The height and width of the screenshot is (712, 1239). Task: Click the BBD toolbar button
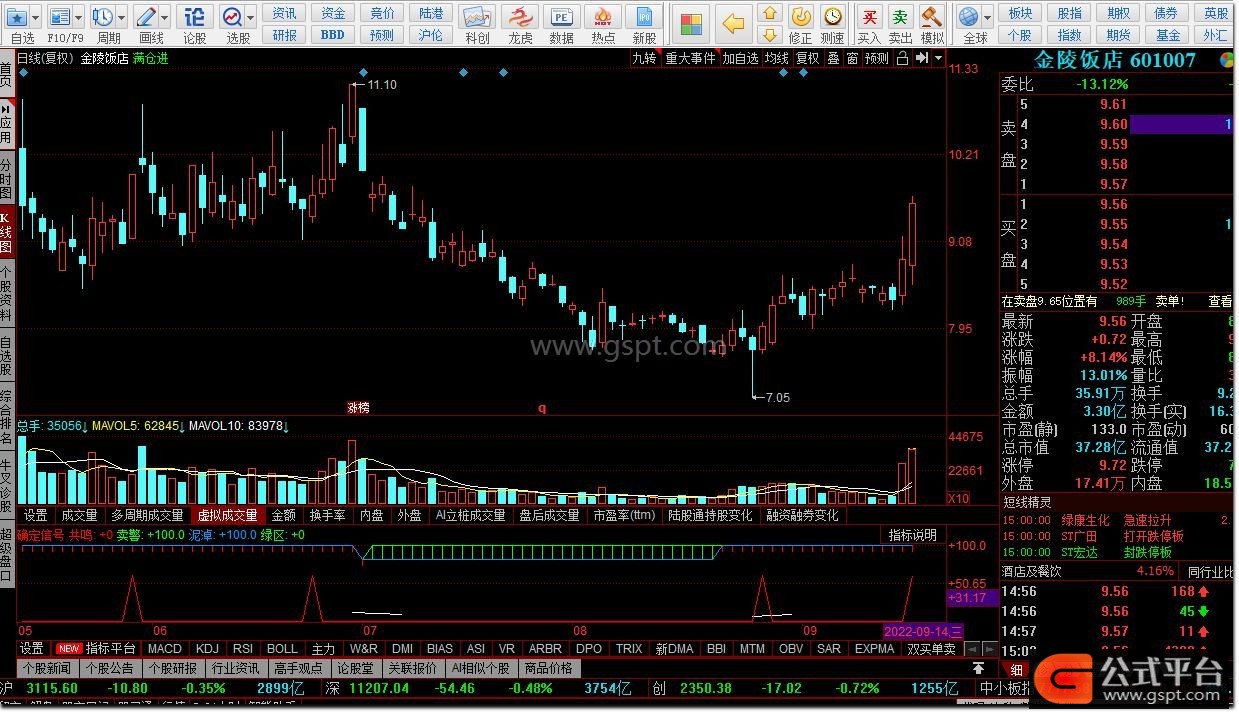(333, 35)
